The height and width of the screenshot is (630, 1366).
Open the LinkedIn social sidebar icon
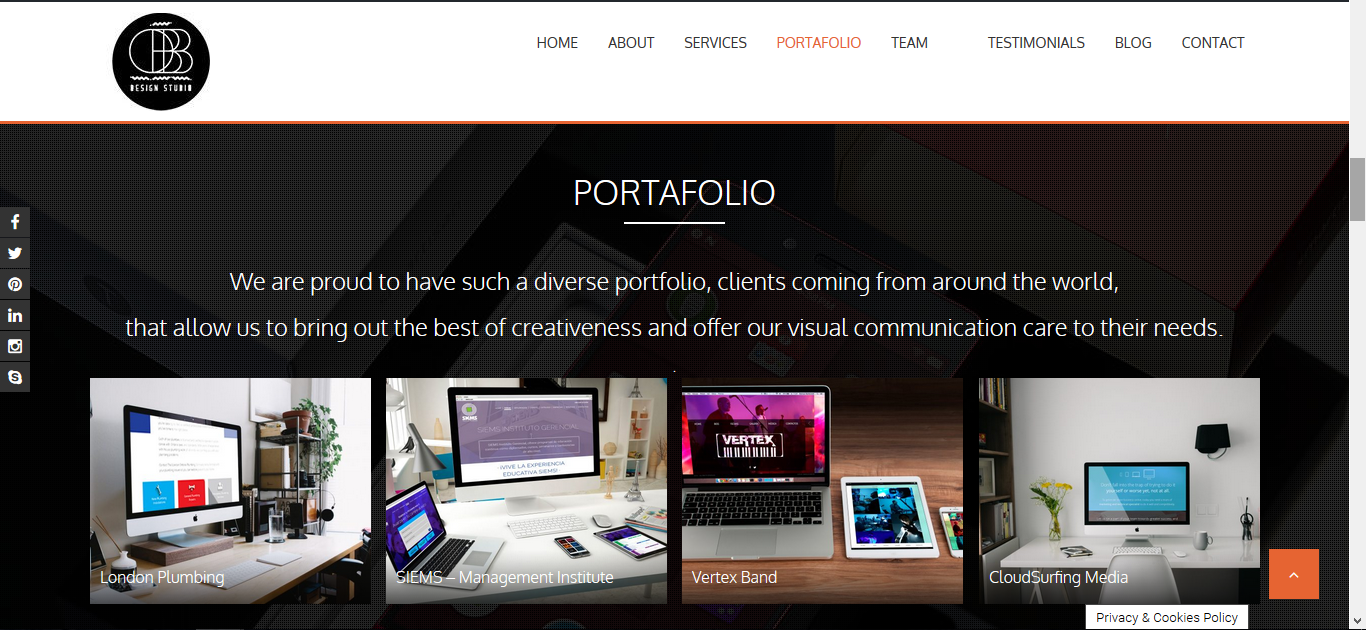click(x=15, y=315)
